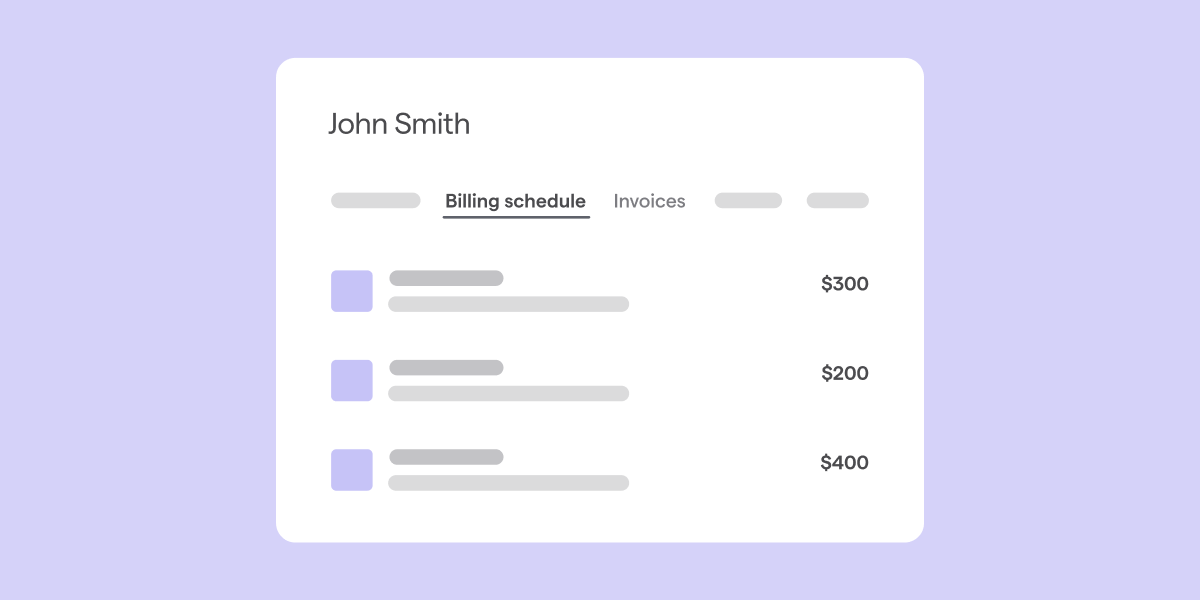Click the dark title bar in the $400 row
The height and width of the screenshot is (600, 1200).
446,457
